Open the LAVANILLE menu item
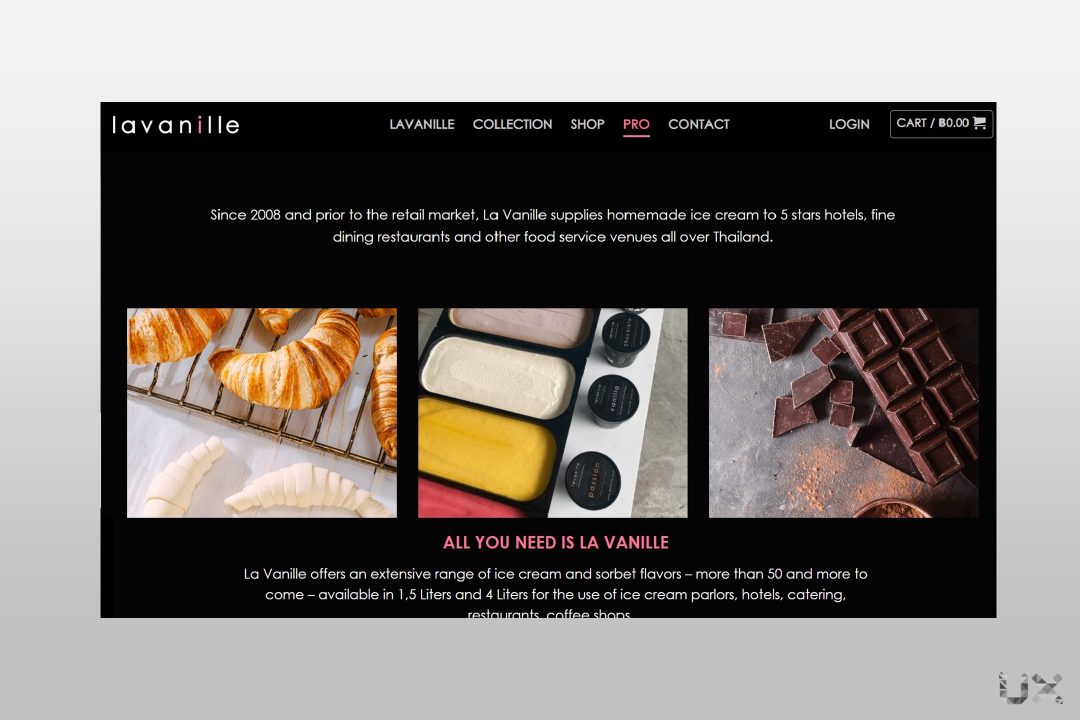 tap(422, 124)
